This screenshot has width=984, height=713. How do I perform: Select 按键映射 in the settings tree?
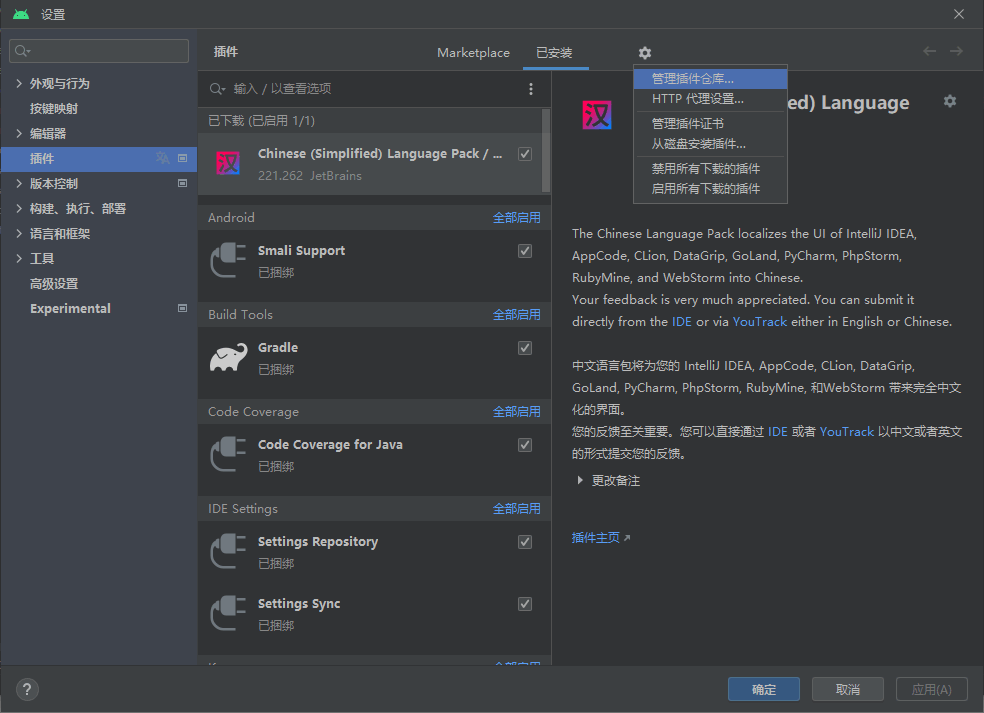pyautogui.click(x=54, y=108)
